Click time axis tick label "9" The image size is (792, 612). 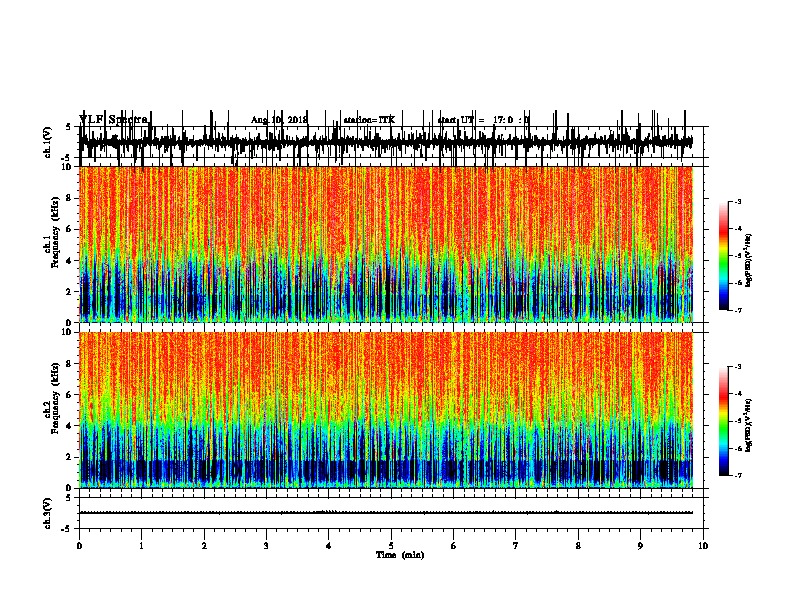[x=640, y=546]
